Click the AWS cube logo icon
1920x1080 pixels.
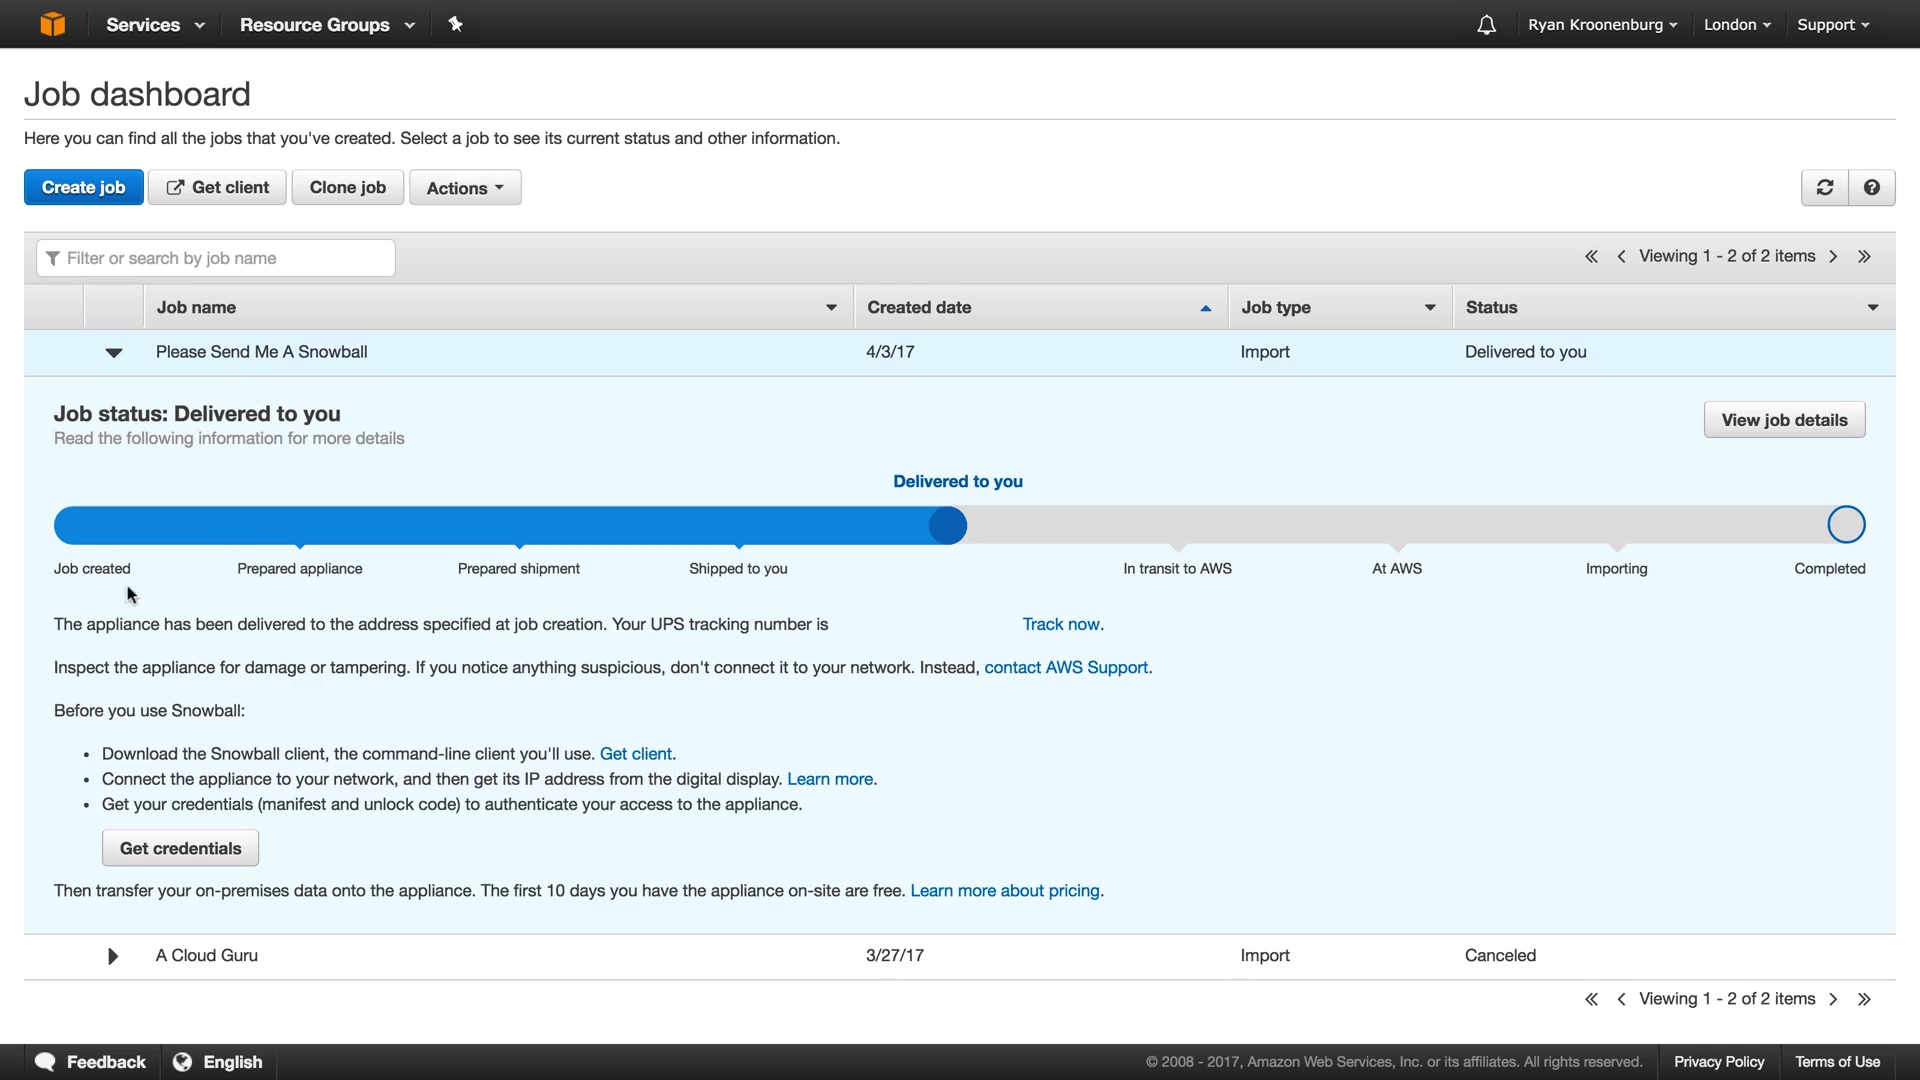(x=52, y=24)
